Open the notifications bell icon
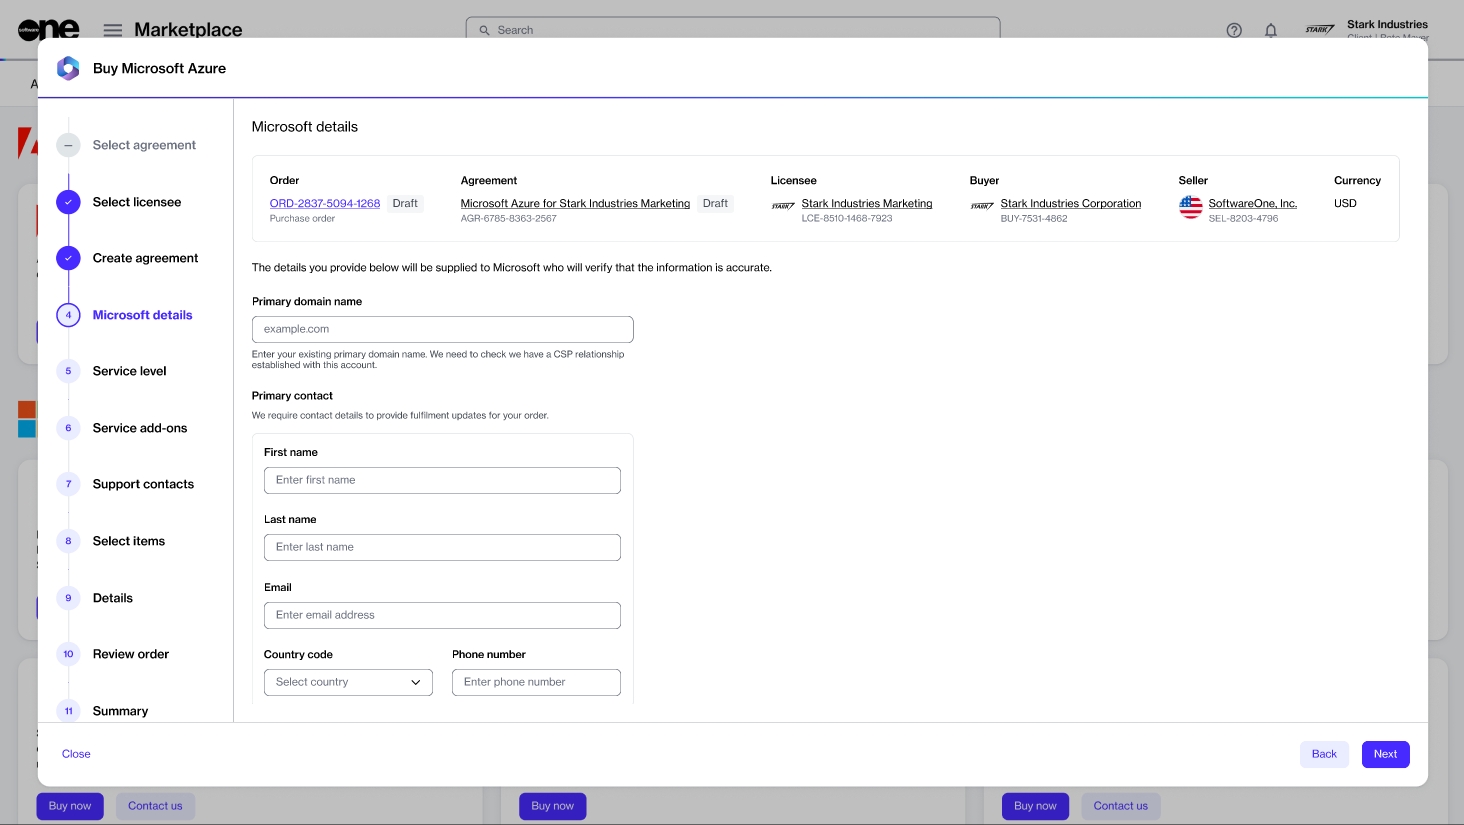Image resolution: width=1464 pixels, height=825 pixels. tap(1271, 30)
